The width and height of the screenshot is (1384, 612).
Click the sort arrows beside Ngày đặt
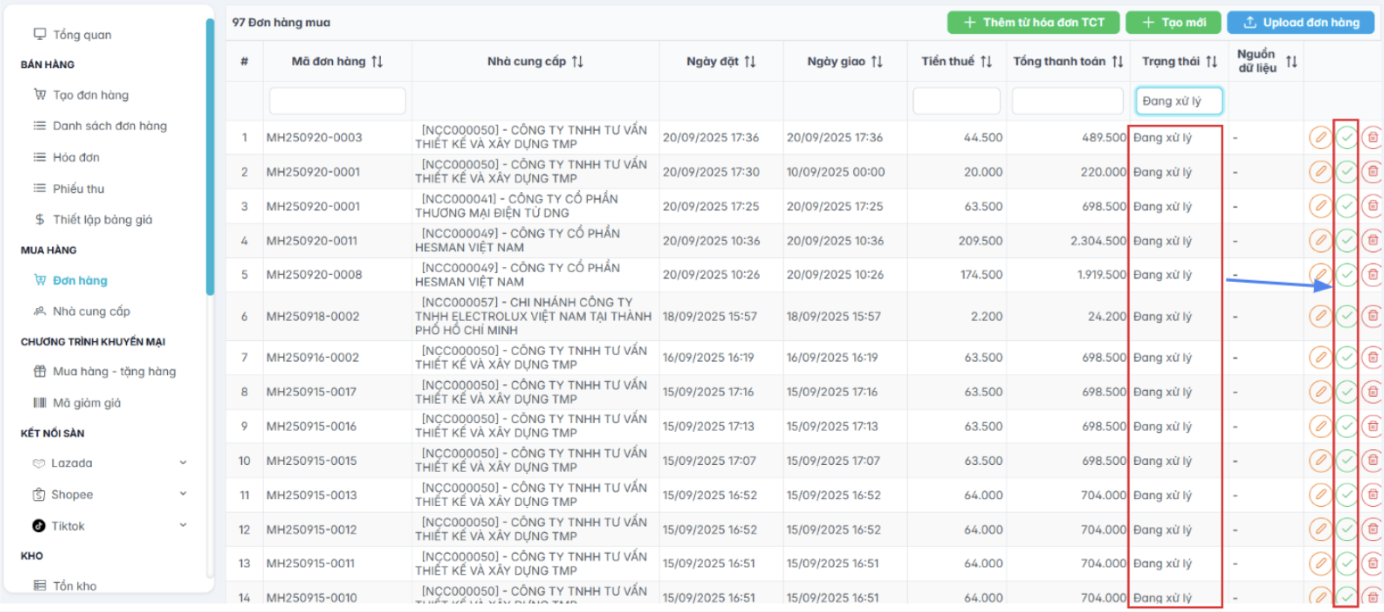pyautogui.click(x=750, y=62)
